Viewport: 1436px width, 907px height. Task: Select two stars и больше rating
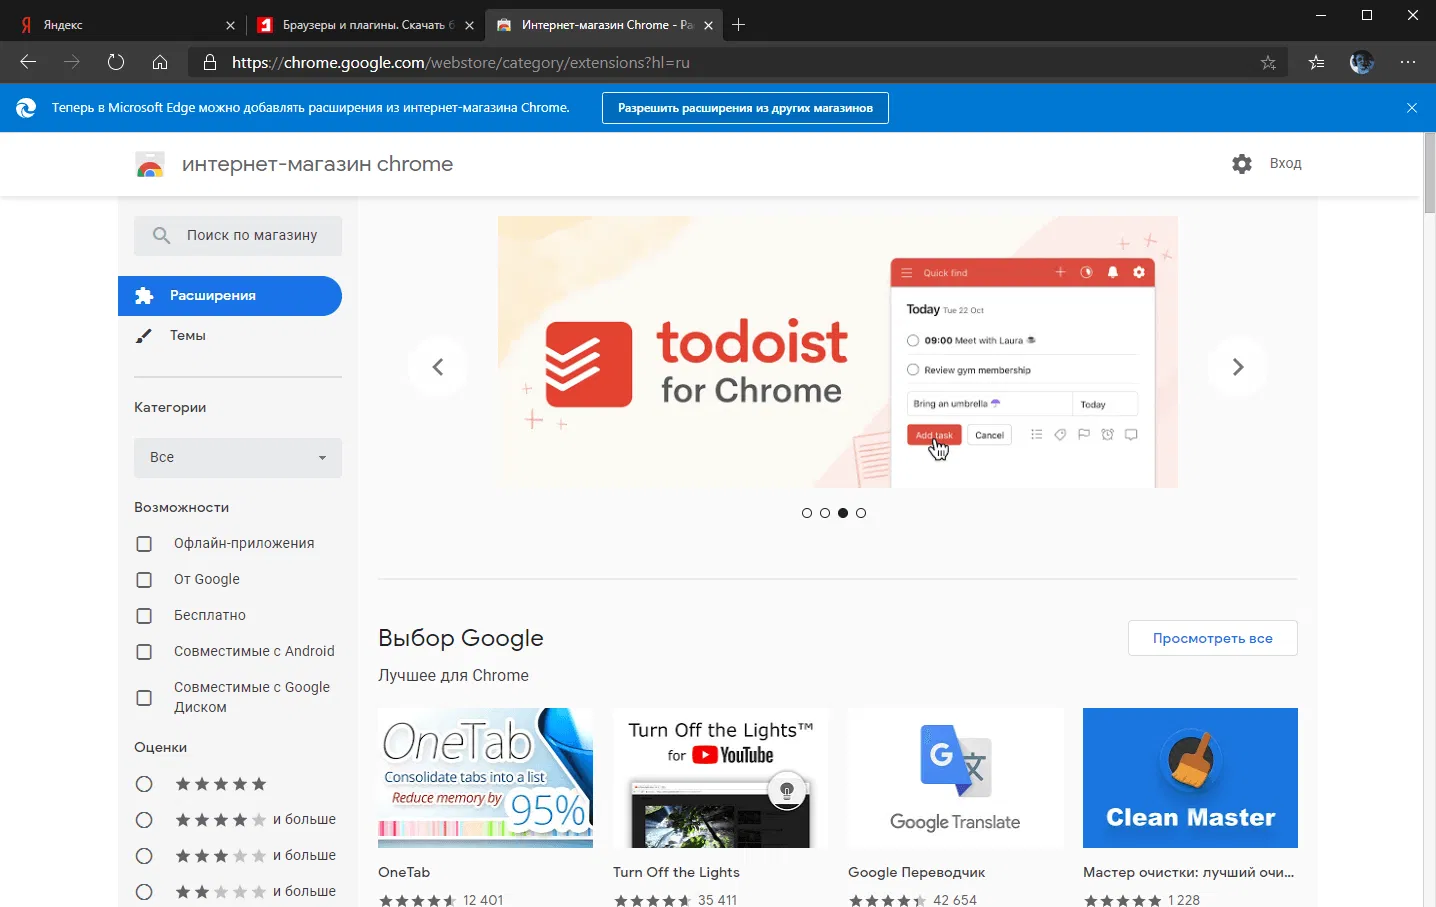click(144, 892)
